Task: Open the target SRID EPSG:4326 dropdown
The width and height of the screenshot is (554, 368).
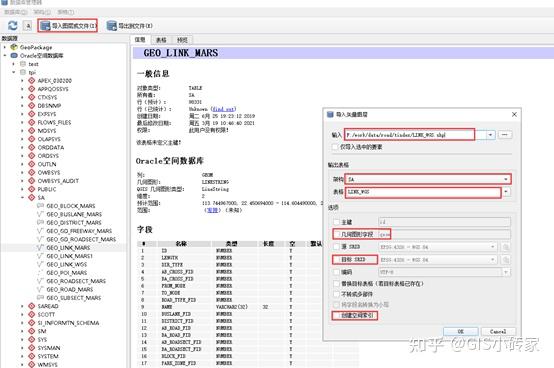Action: click(437, 260)
